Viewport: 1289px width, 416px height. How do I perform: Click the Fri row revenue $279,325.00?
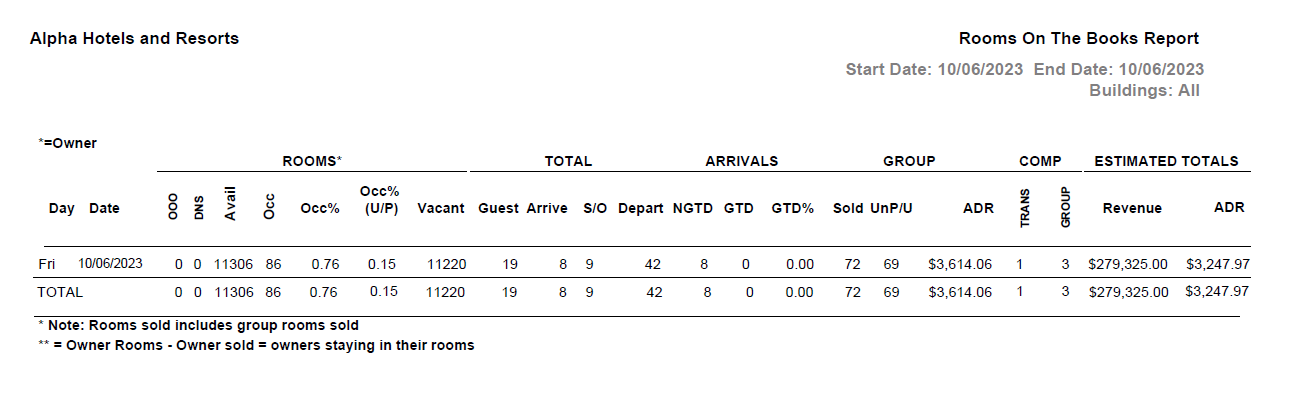[1128, 264]
